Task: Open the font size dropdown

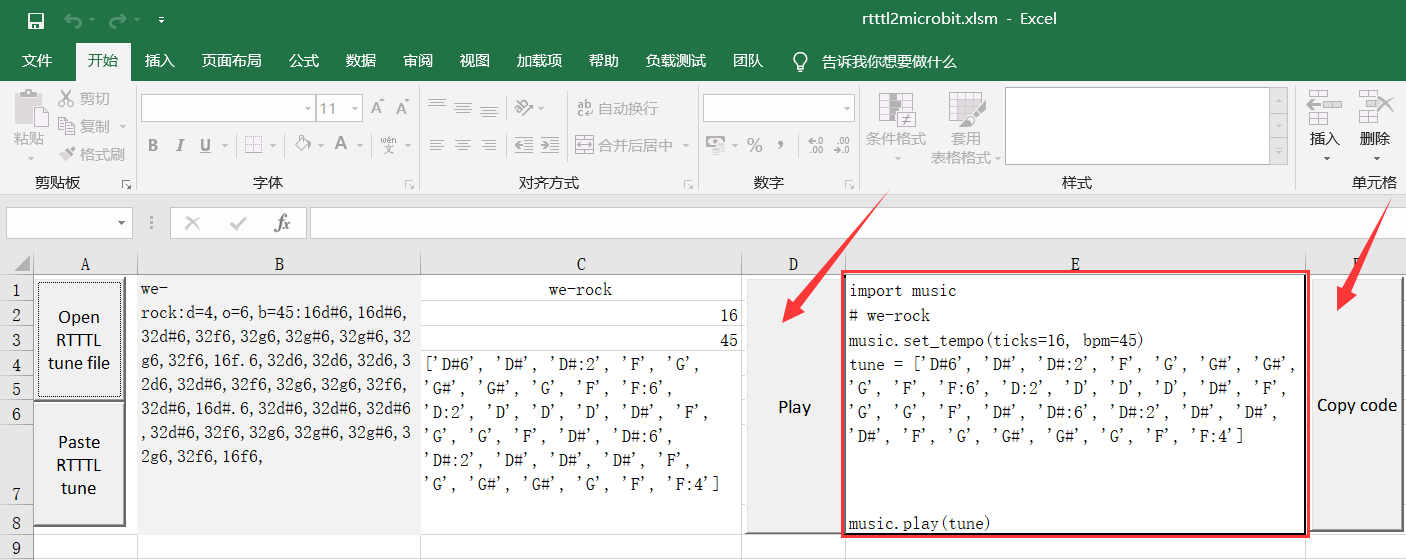Action: [356, 108]
